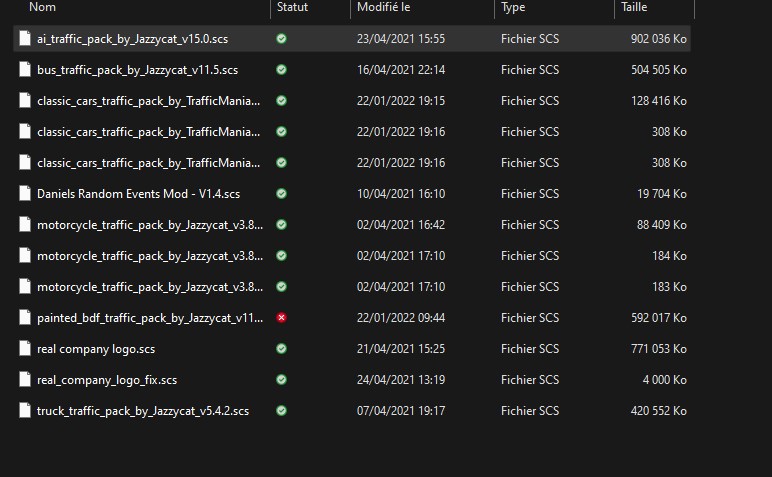Sort by the Nom column header
The image size is (772, 477).
pyautogui.click(x=42, y=7)
